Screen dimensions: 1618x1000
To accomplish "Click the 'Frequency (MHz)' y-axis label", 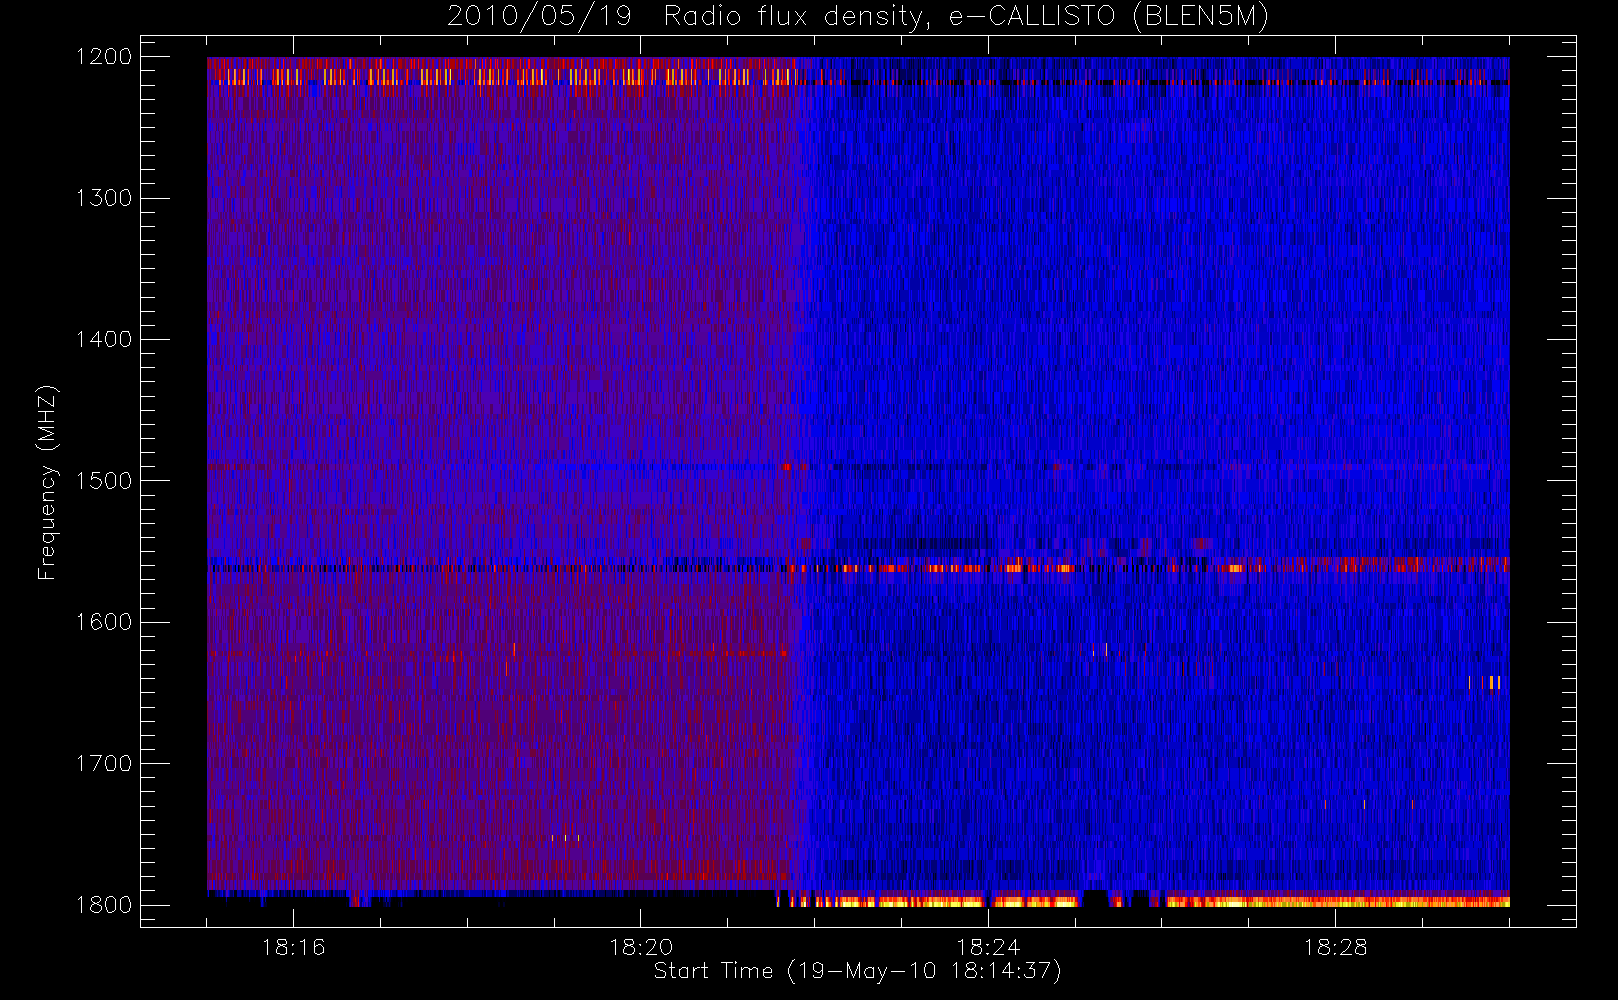I will coord(46,482).
